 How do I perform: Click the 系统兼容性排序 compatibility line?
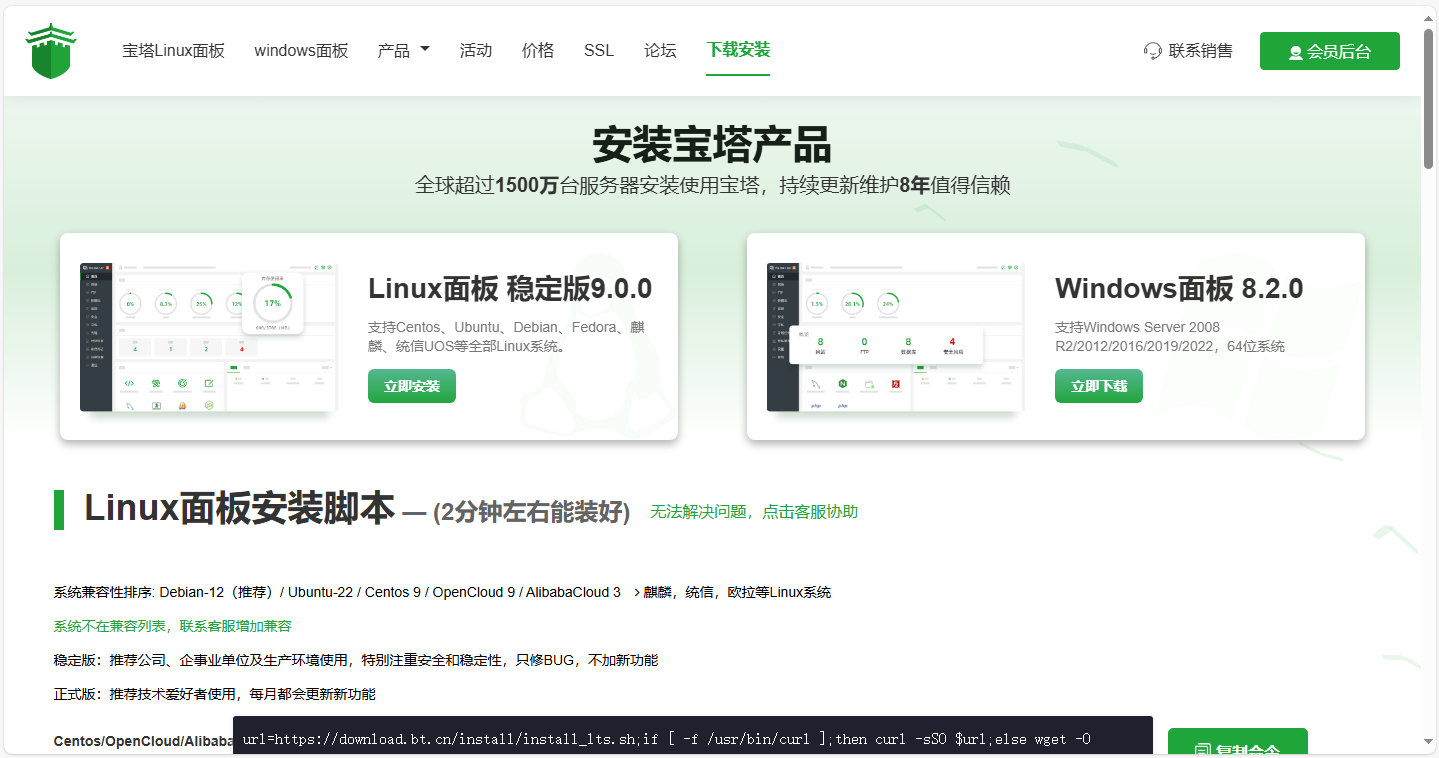tap(442, 592)
